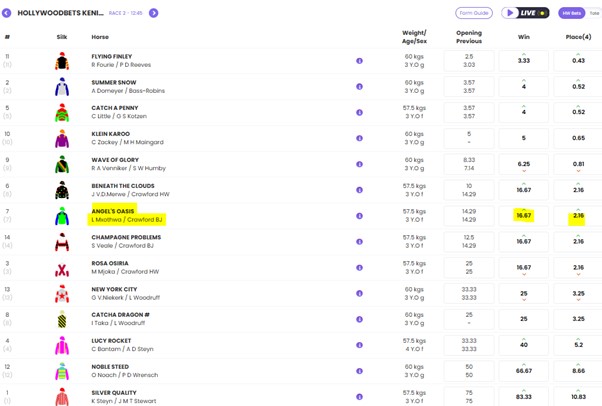Select Win odds 40 for Lucy Rocket
This screenshot has width=602, height=406.
pos(523,345)
